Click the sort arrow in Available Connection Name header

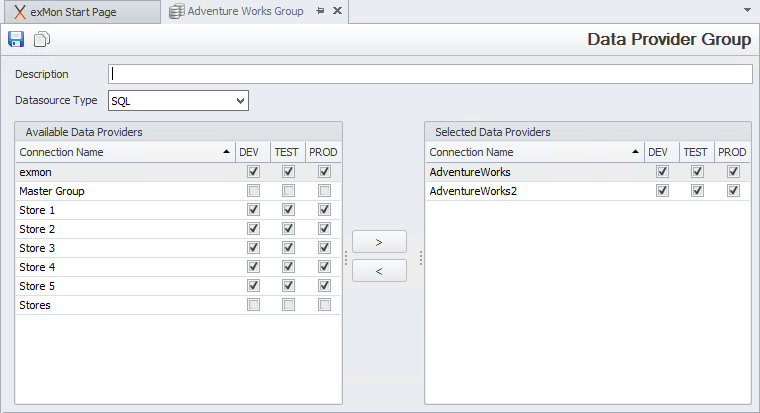[226, 152]
